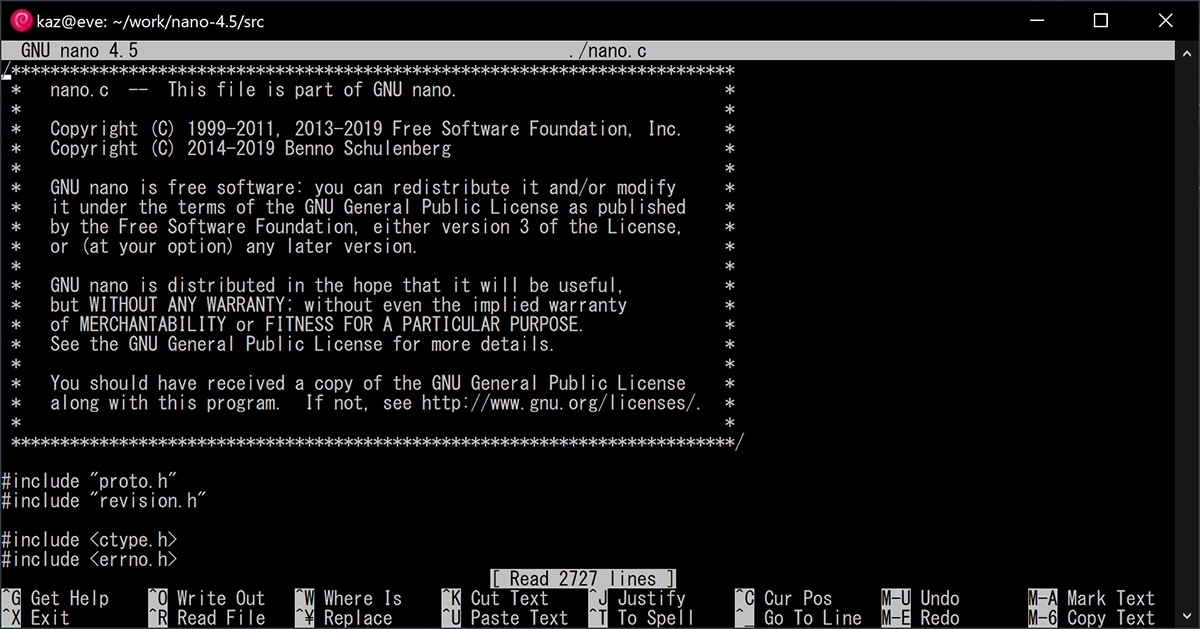
Task: Click the './nano.c' filename in header
Action: coord(607,51)
